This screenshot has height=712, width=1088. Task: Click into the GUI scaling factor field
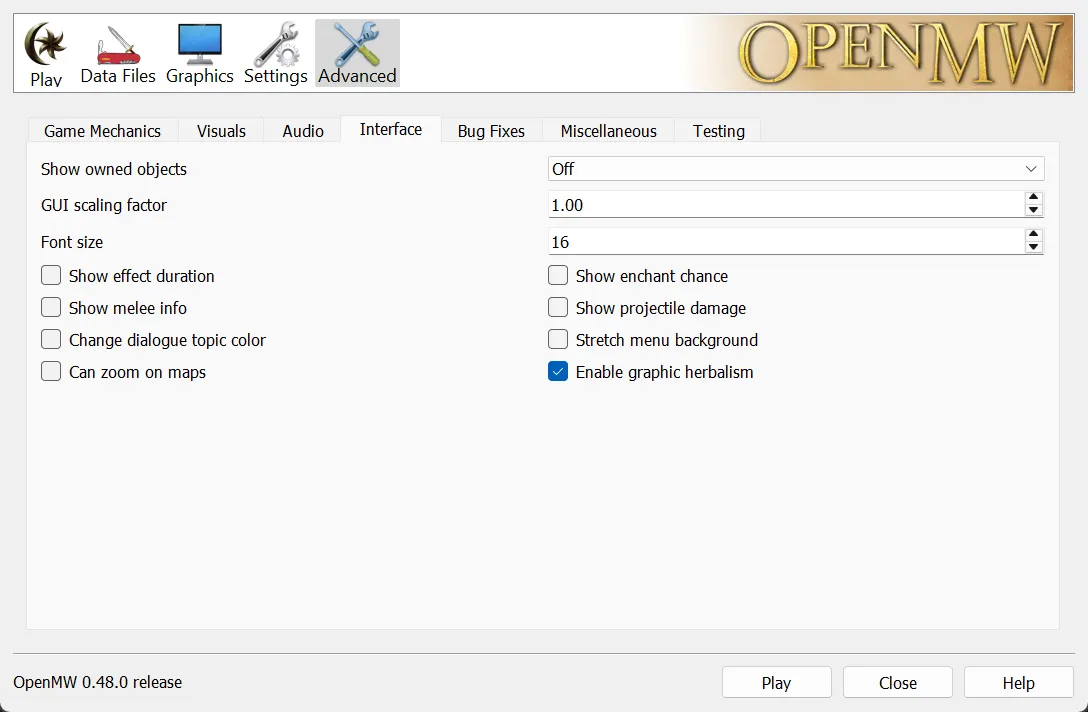[x=786, y=205]
